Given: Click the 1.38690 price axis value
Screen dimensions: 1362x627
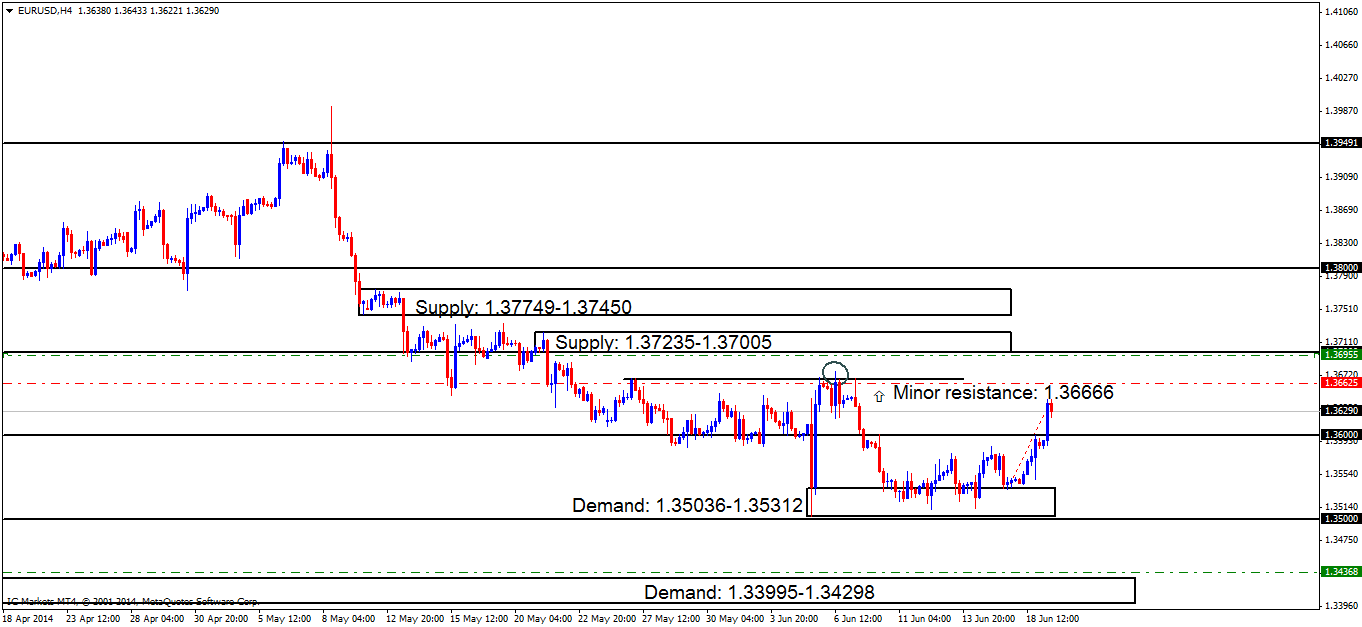Looking at the screenshot, I should 1339,209.
